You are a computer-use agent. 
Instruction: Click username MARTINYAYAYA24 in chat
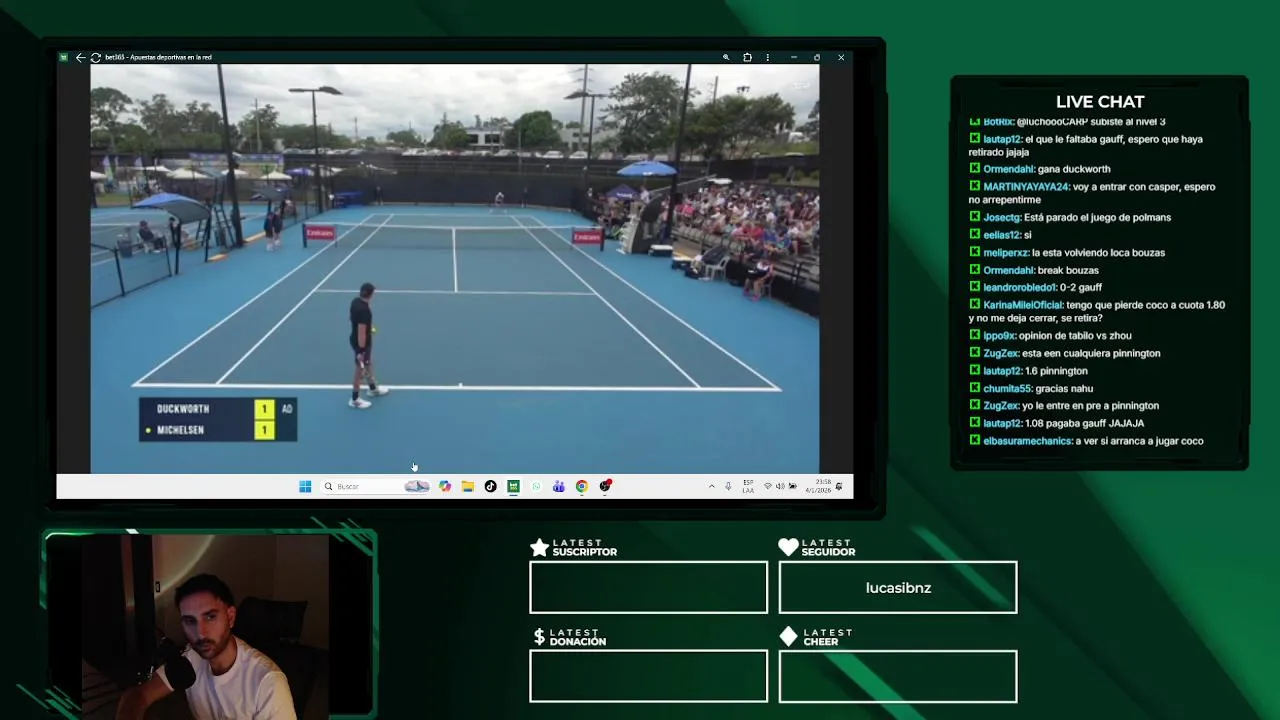pos(1026,187)
